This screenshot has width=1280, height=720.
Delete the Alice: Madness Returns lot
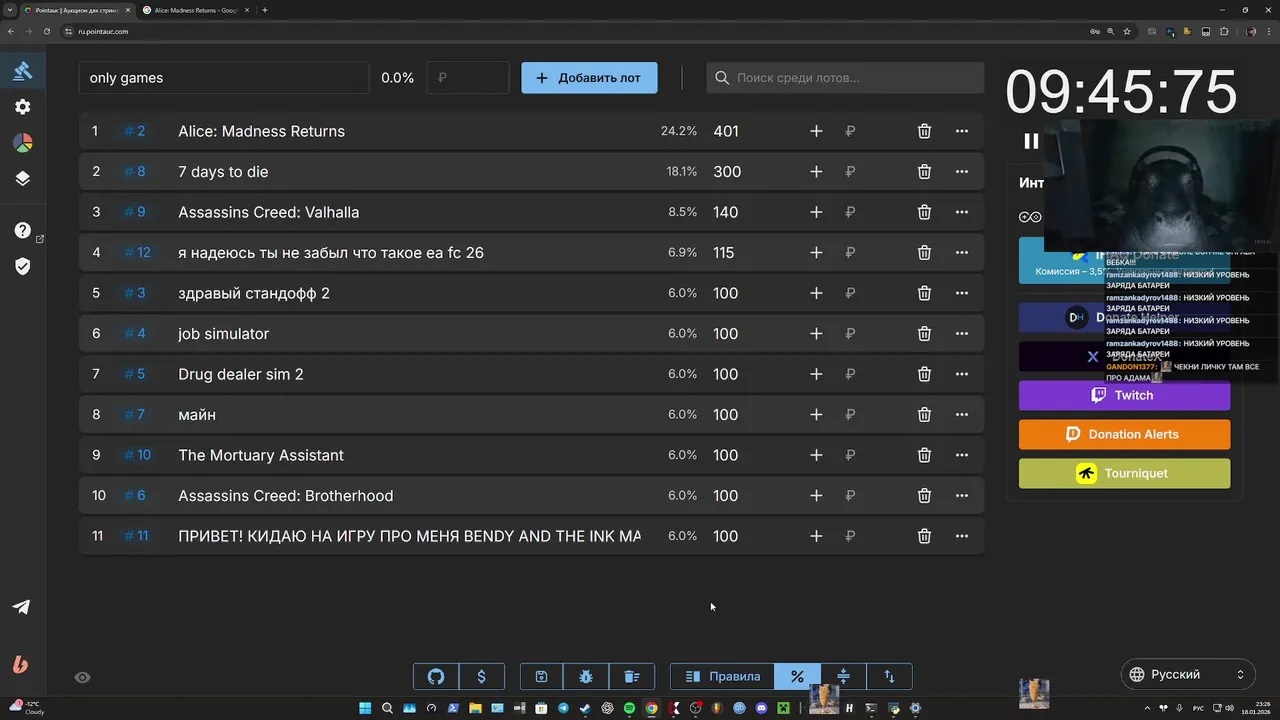(924, 131)
